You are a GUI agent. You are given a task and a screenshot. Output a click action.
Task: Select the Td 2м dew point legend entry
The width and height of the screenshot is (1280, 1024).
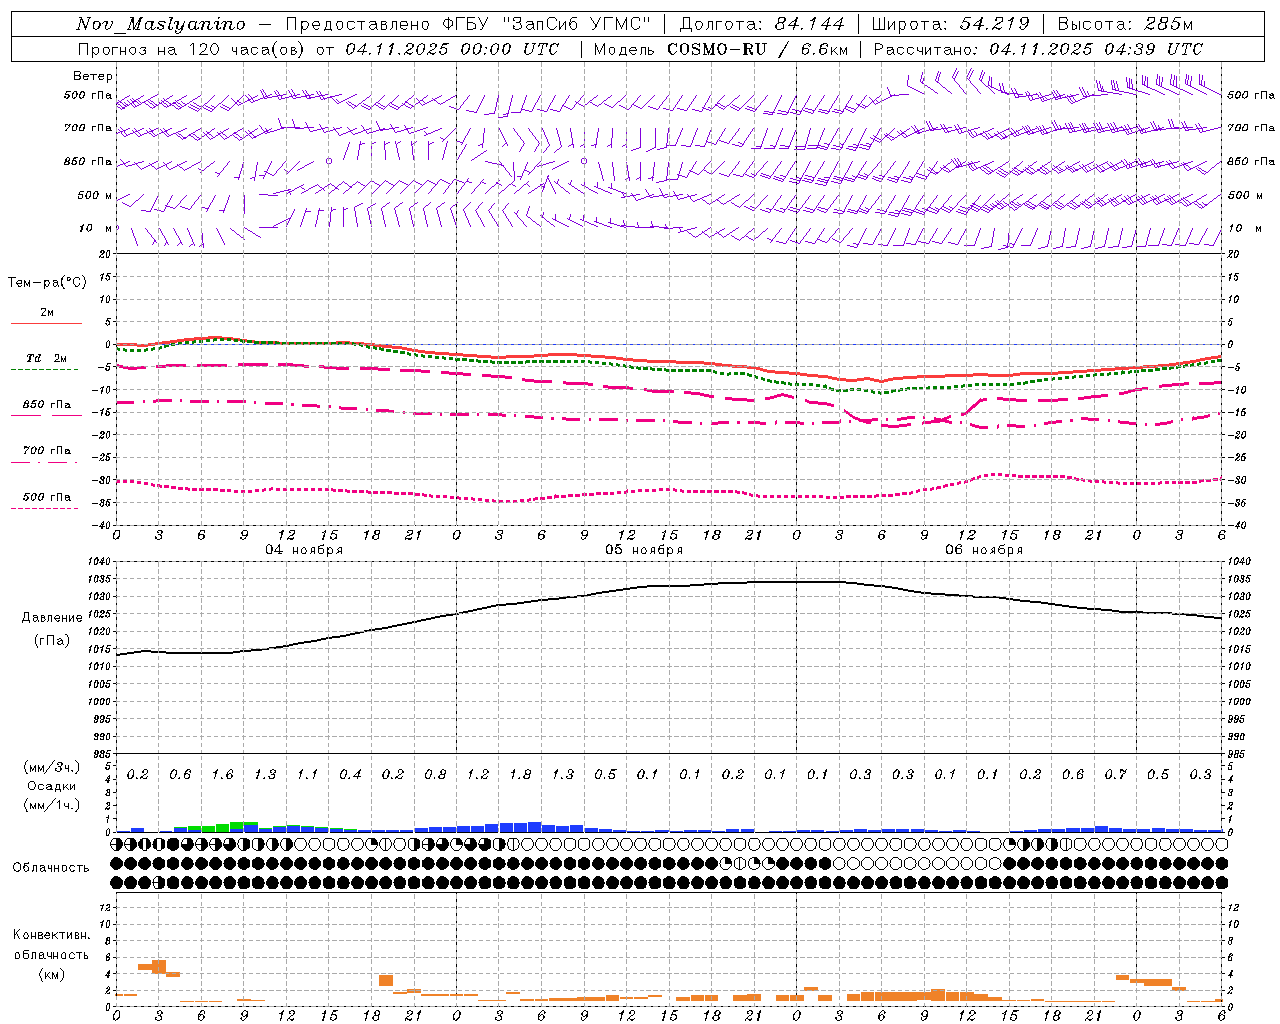tap(46, 358)
